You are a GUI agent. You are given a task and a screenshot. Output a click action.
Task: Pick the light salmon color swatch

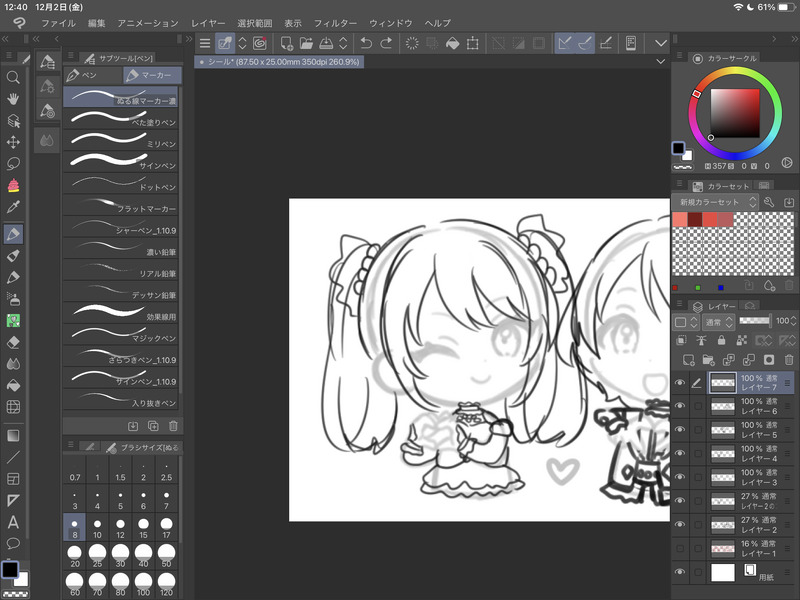point(680,219)
